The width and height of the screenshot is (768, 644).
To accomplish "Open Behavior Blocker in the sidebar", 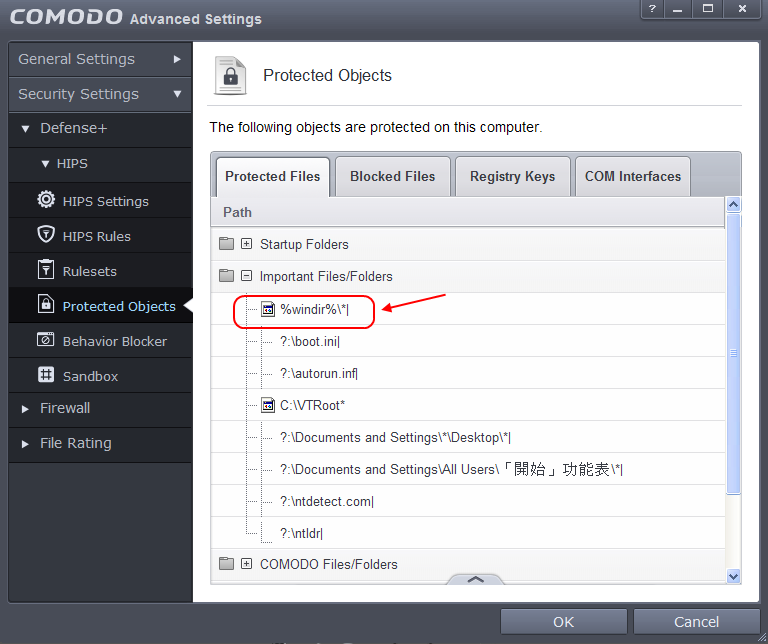I will tap(100, 340).
